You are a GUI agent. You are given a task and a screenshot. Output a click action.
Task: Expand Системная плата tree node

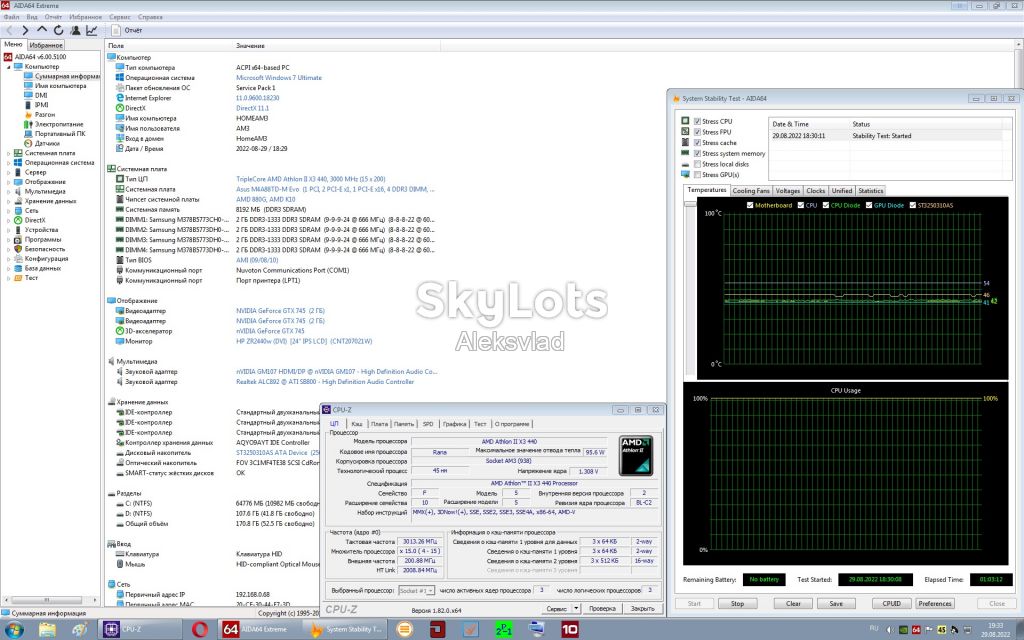pos(8,153)
